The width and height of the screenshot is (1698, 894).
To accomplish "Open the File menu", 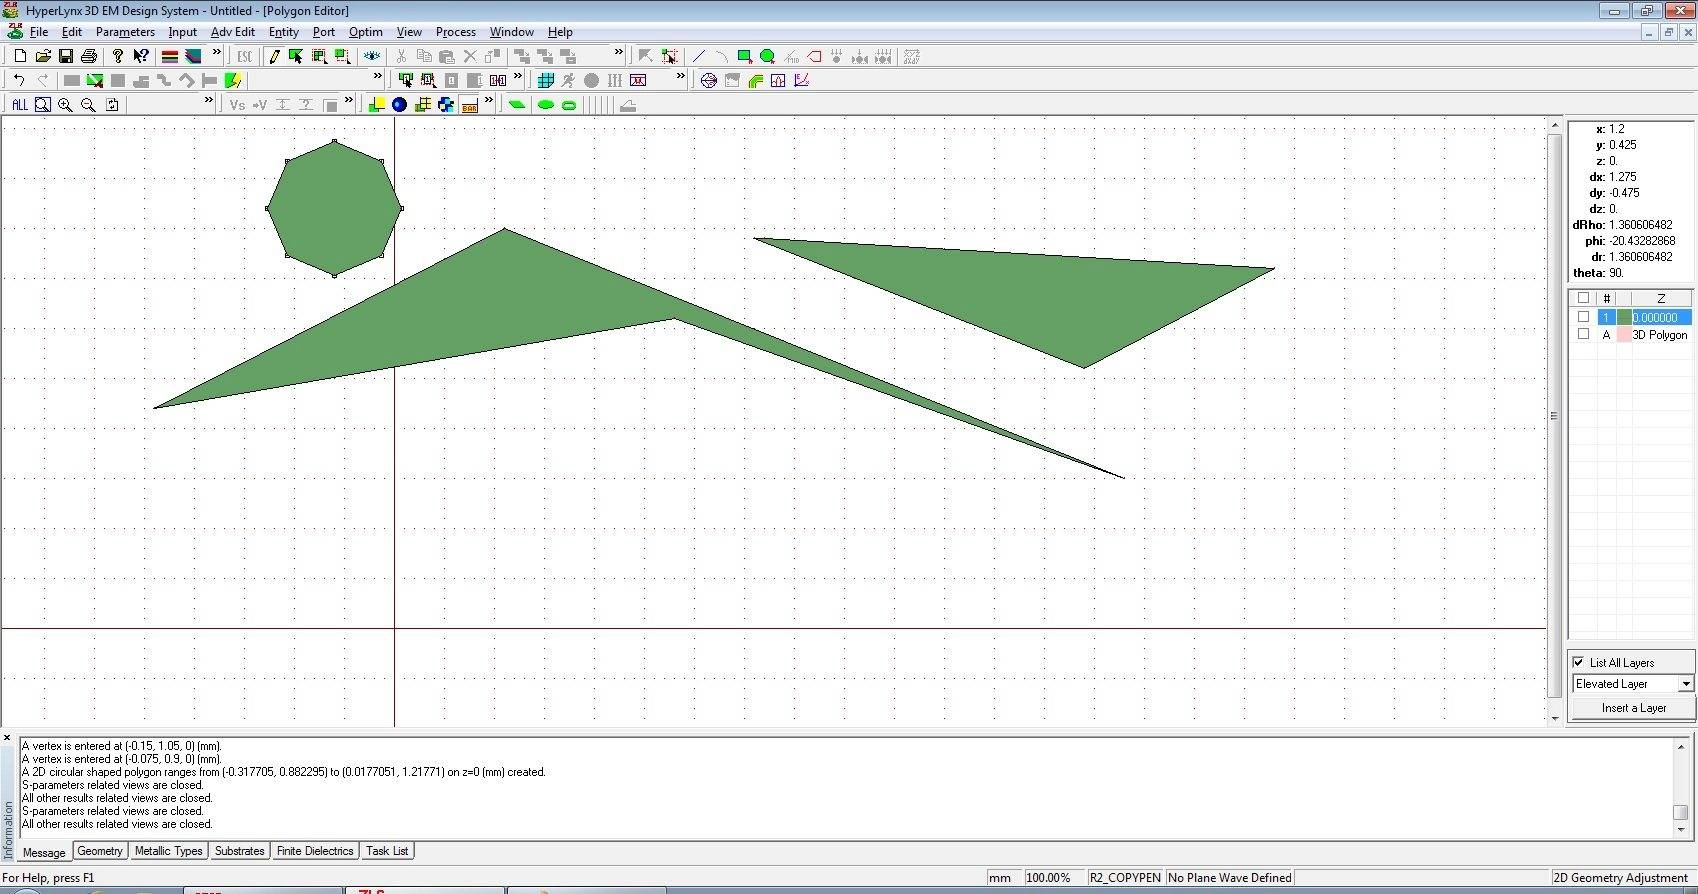I will click(x=39, y=32).
